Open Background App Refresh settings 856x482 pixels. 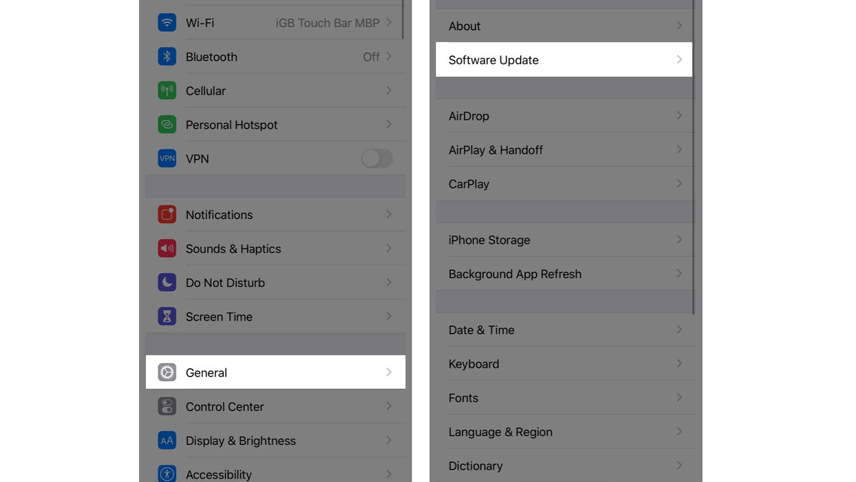coord(564,273)
